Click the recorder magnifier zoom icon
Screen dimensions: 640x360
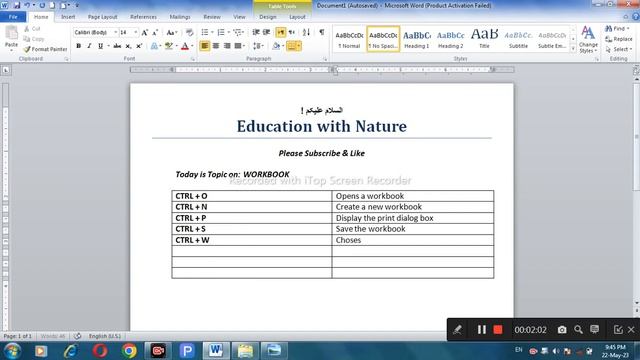point(578,329)
